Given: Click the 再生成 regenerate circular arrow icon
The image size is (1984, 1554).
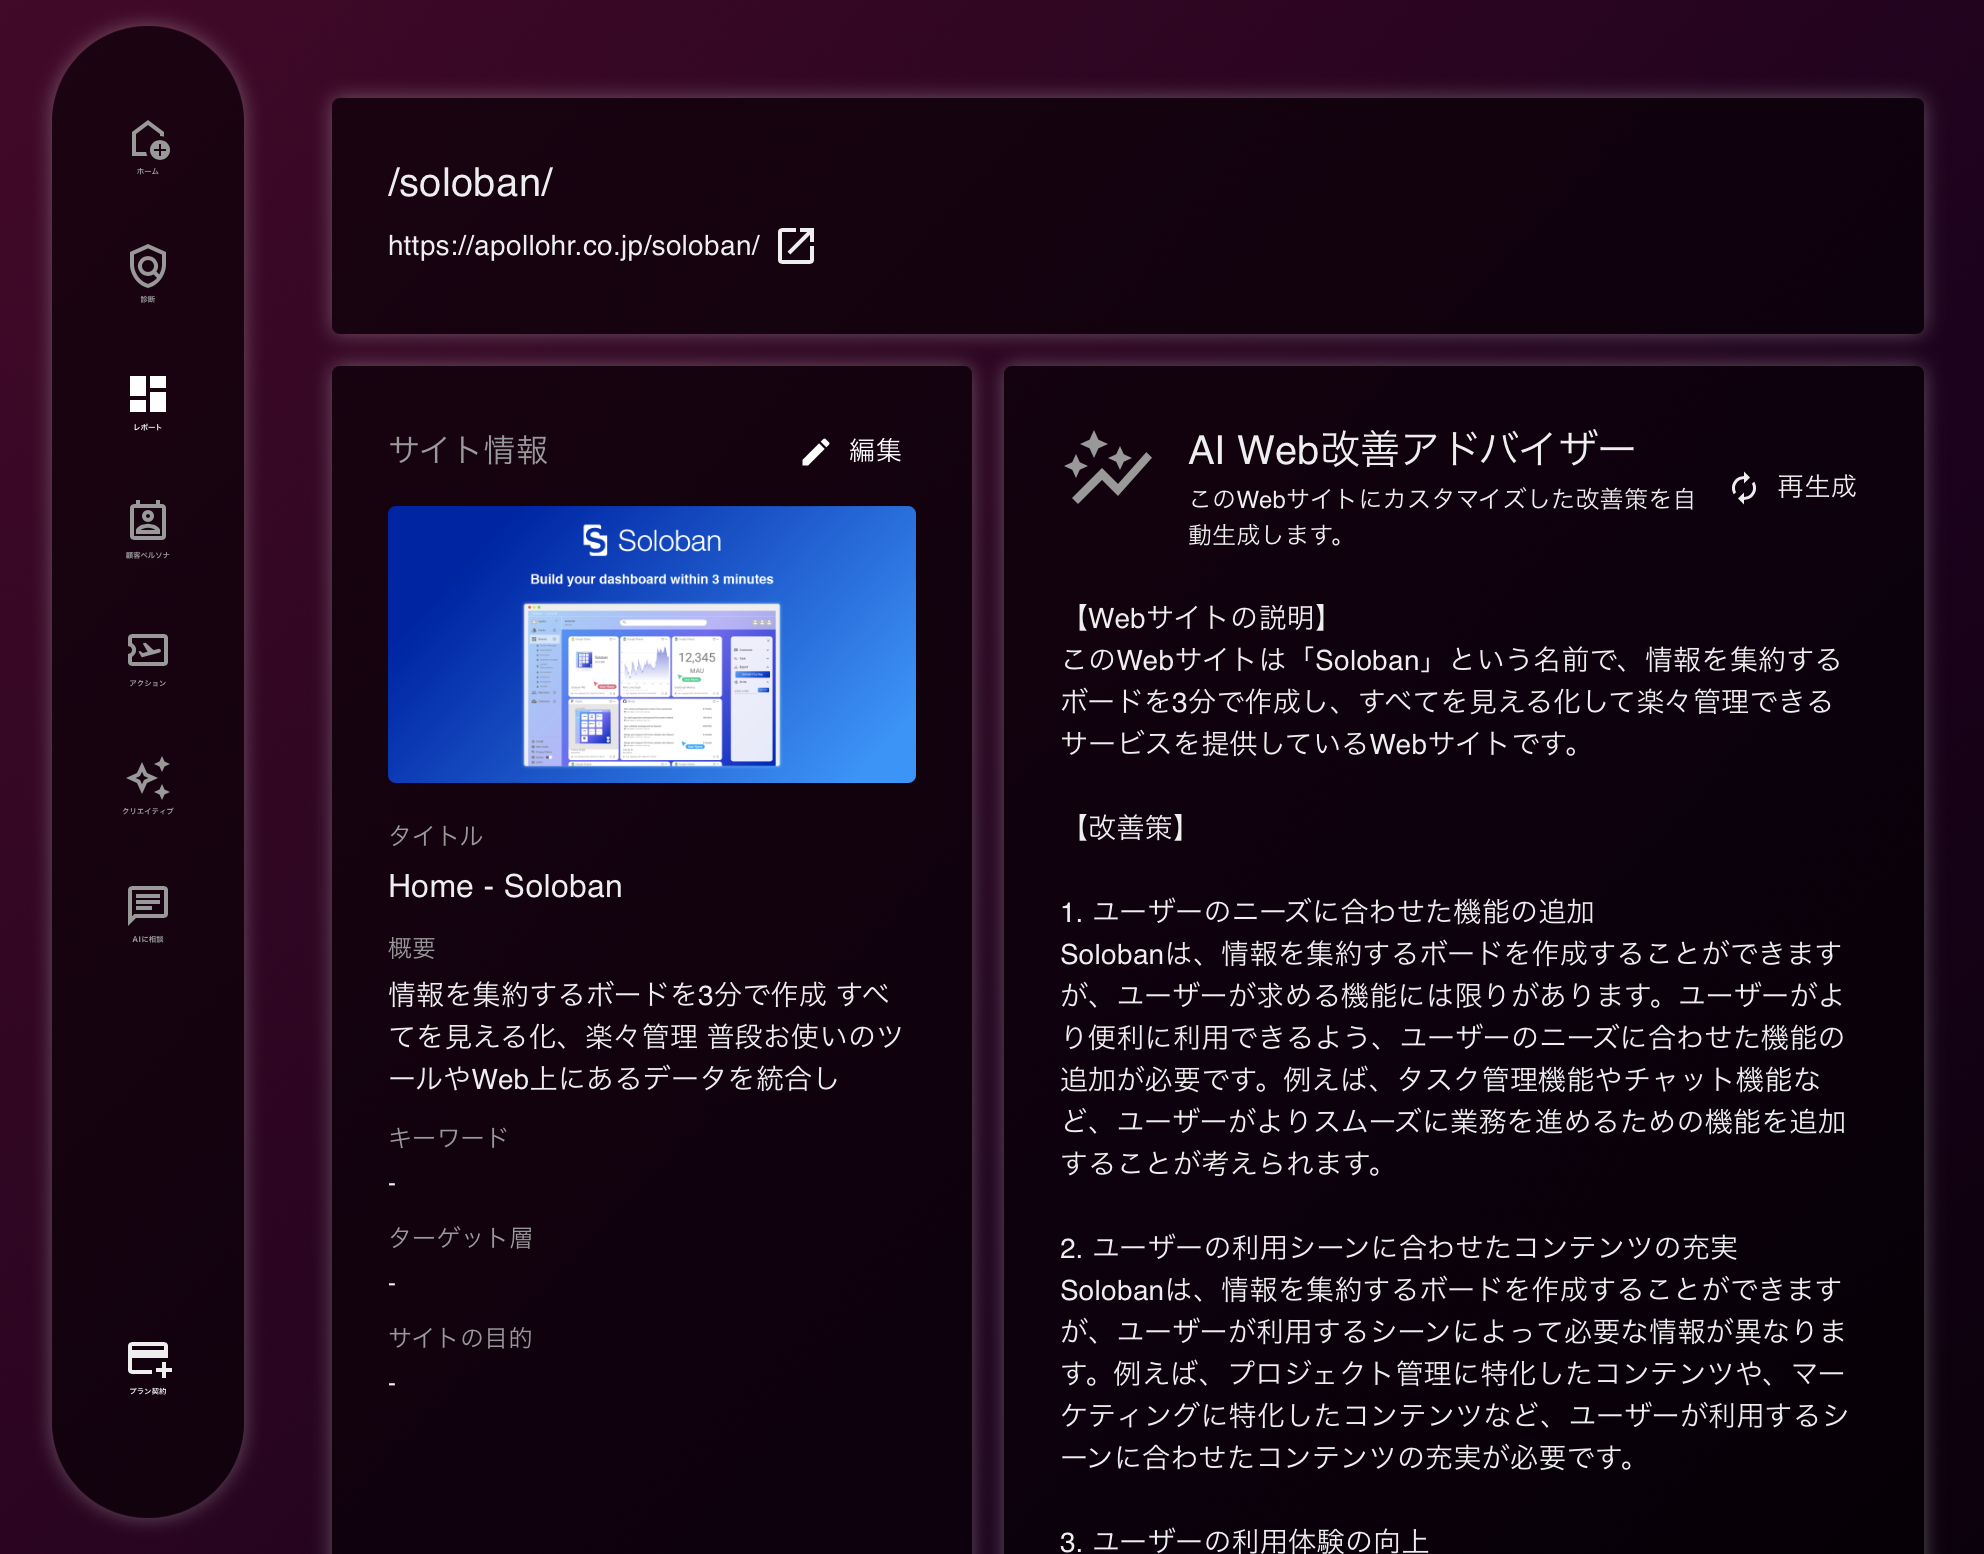Looking at the screenshot, I should [x=1744, y=488].
